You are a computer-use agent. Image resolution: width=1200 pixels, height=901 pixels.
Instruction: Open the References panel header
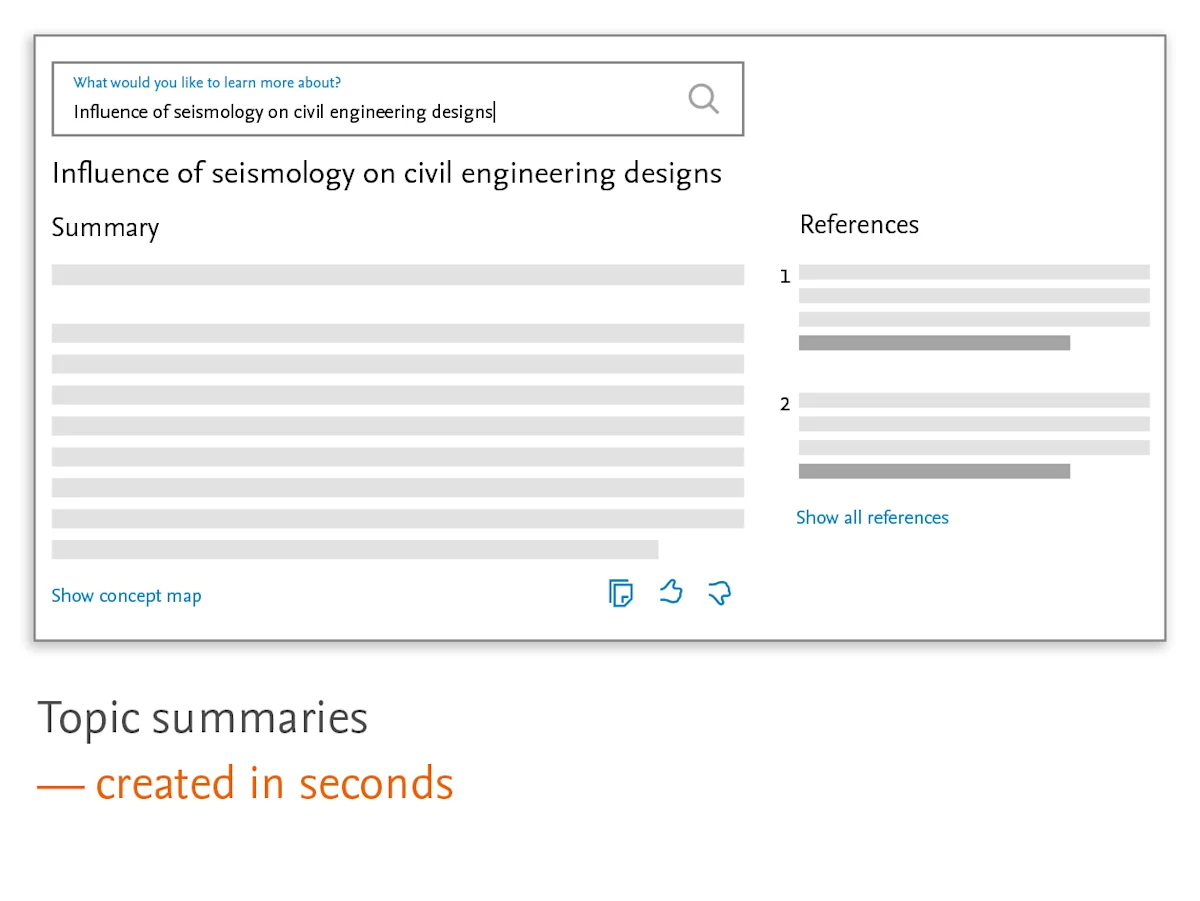point(859,224)
